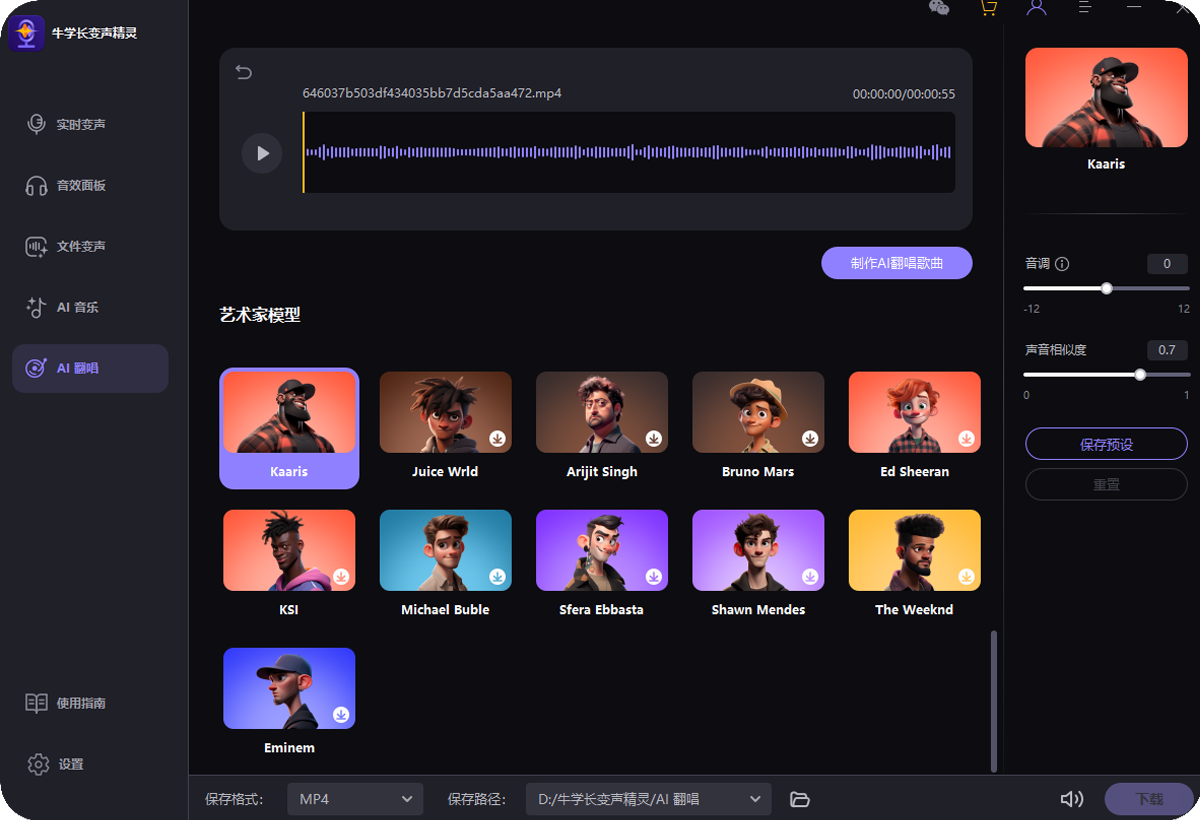1200x820 pixels.
Task: Select the AI 翻唱 section
Action: 90,368
